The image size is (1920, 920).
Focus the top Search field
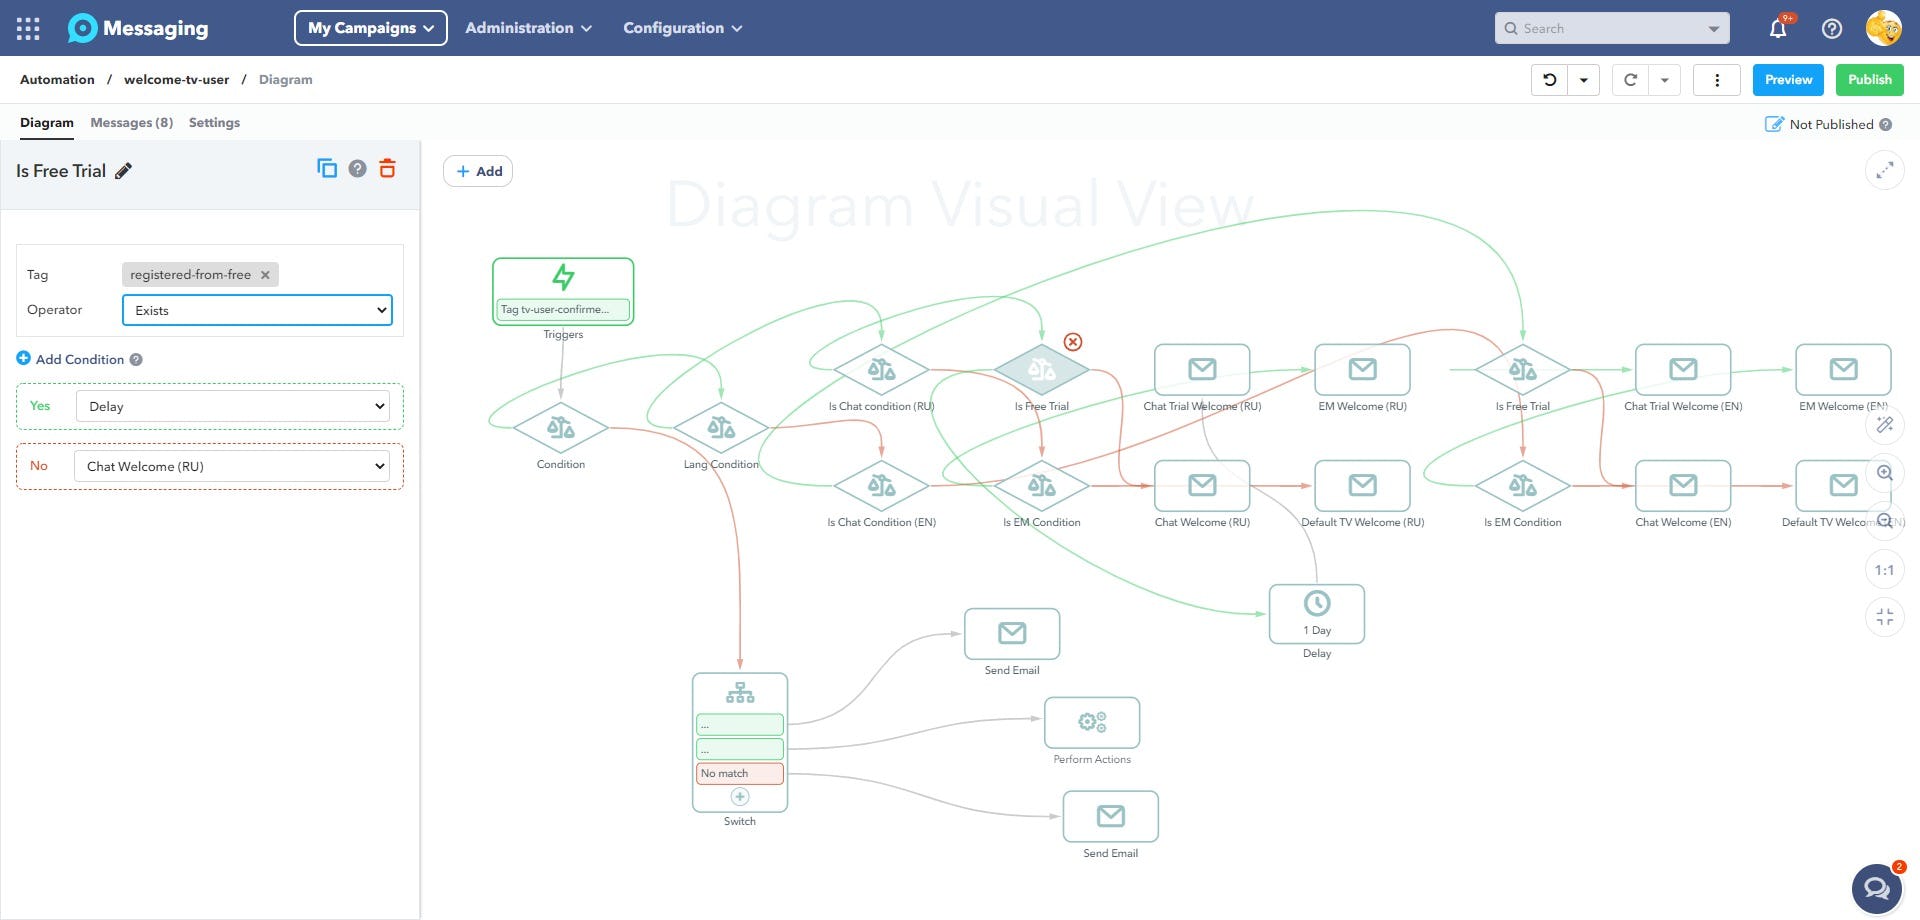1610,29
